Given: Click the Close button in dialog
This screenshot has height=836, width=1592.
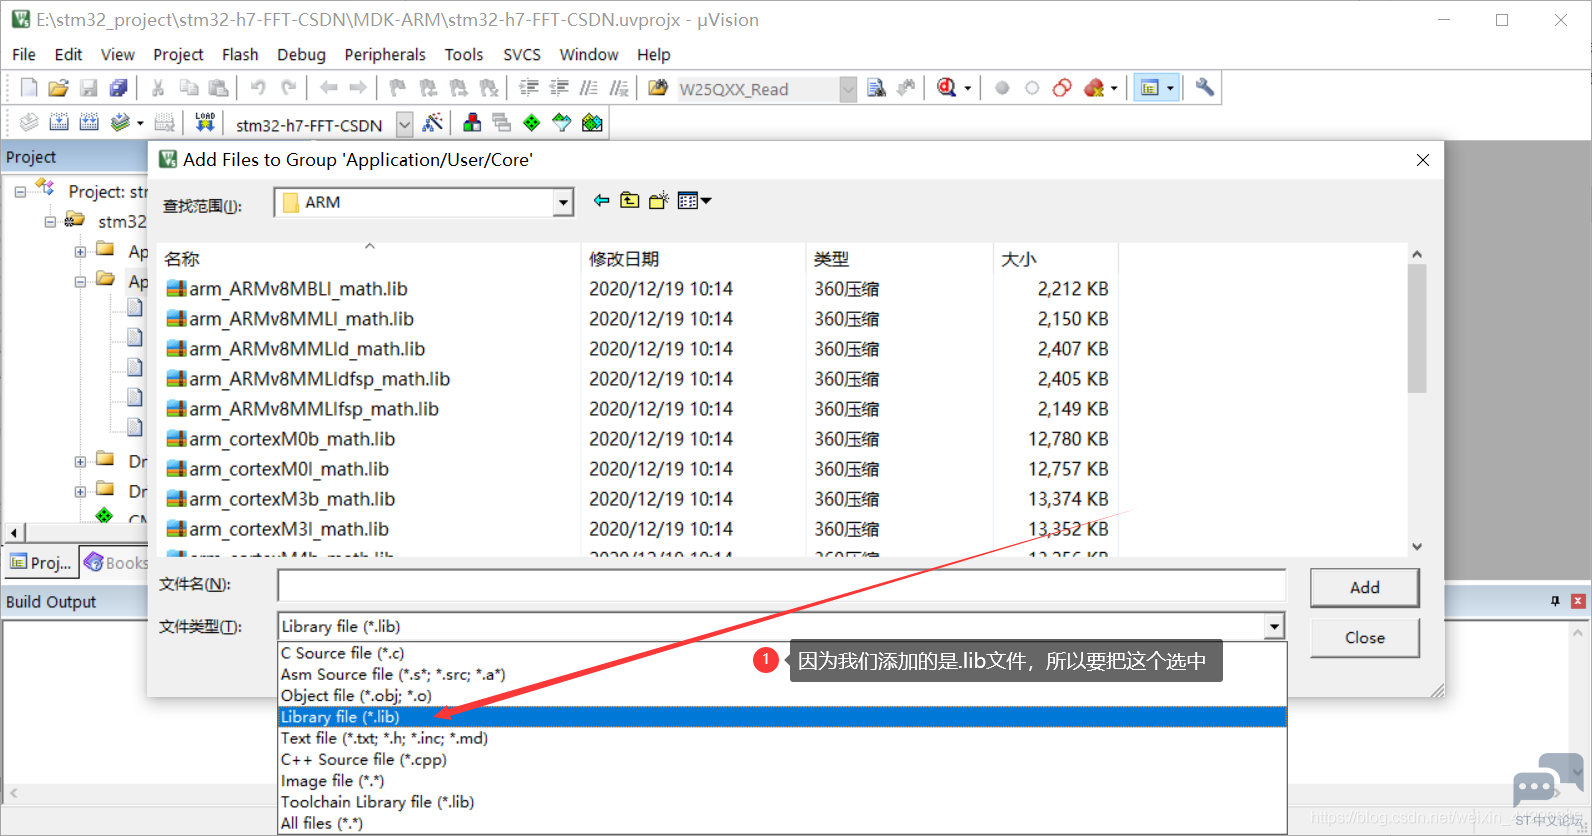Looking at the screenshot, I should (x=1364, y=637).
